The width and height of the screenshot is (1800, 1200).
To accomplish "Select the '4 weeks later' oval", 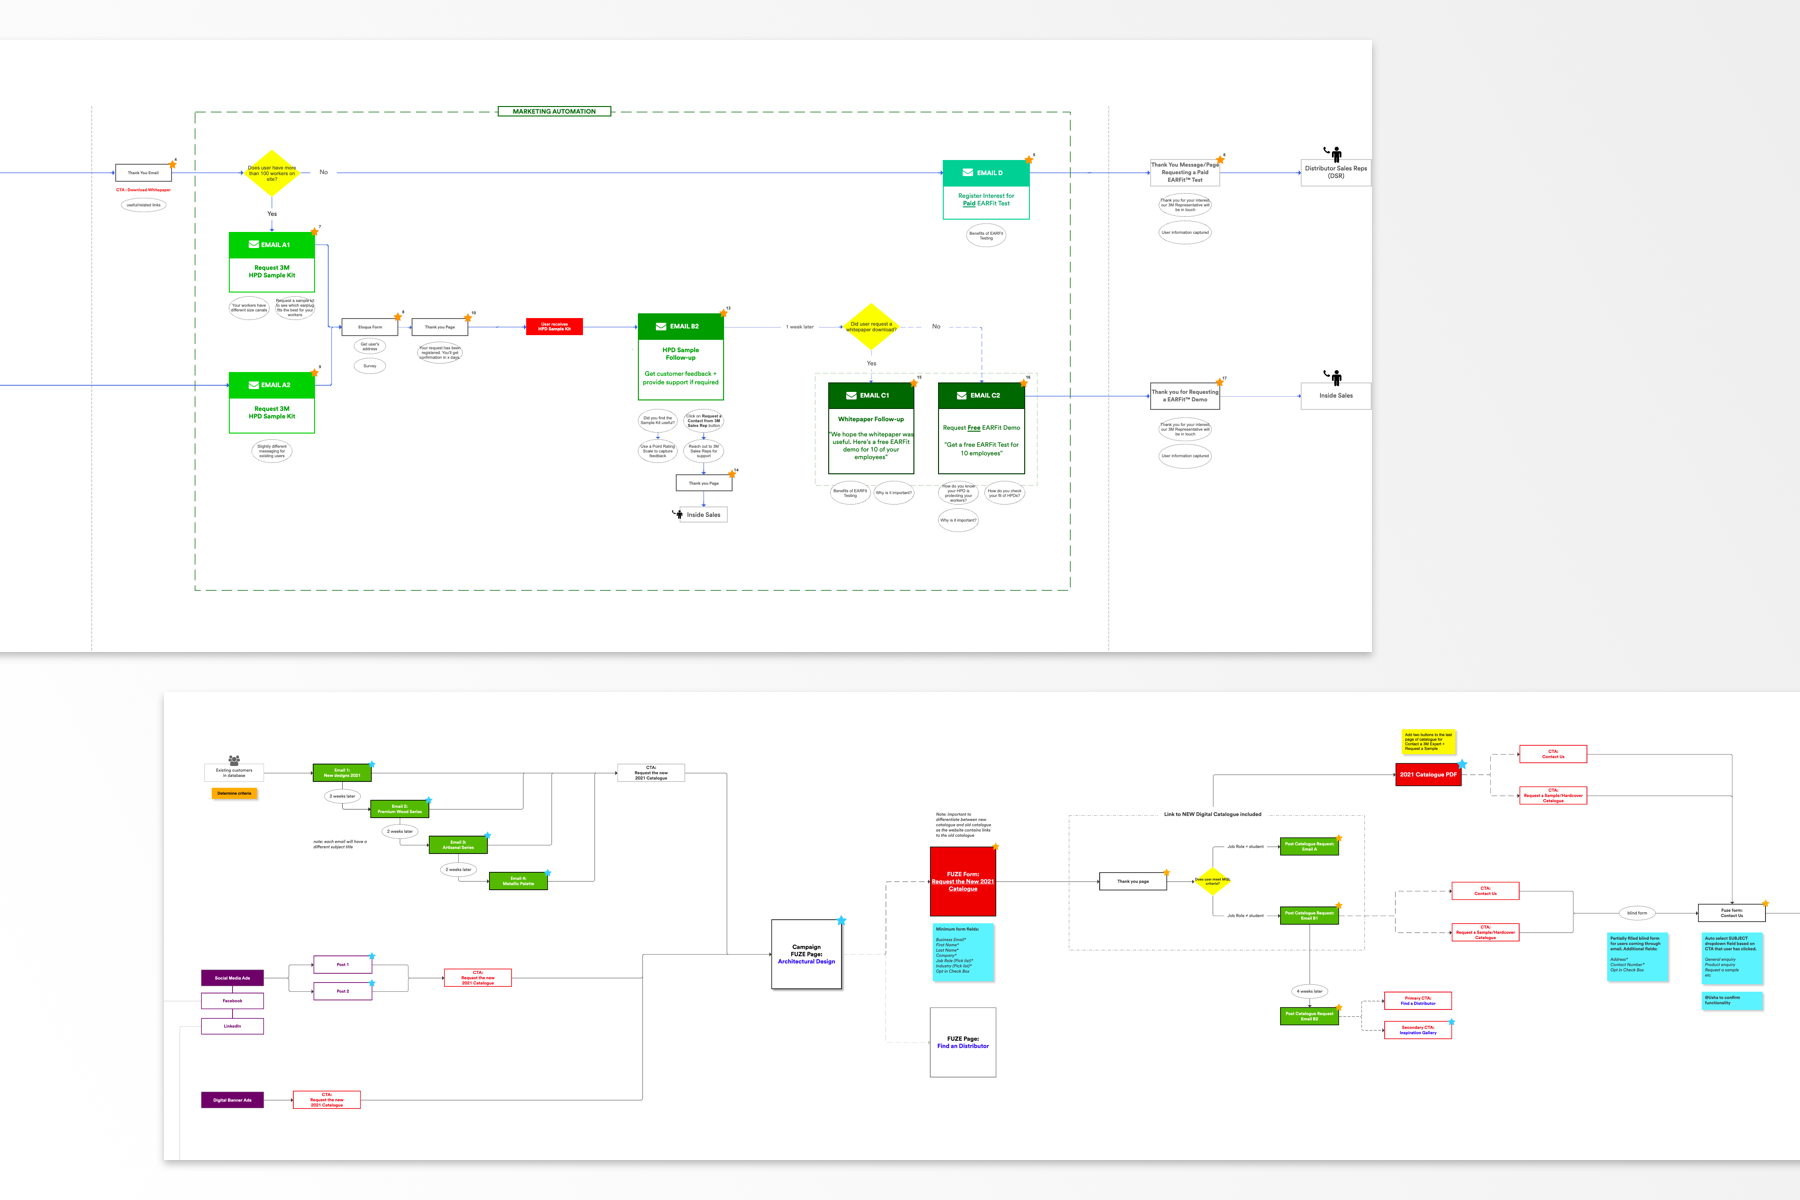I will tap(1309, 991).
